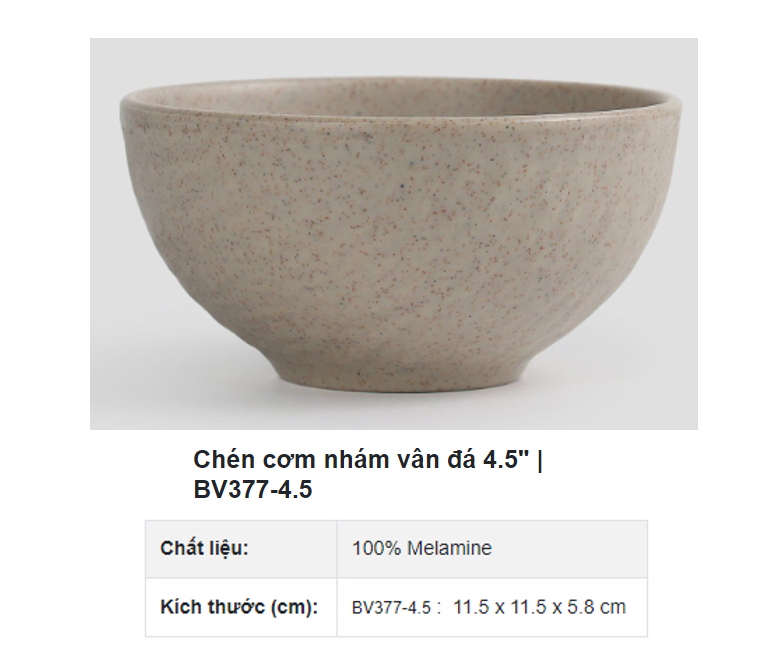The height and width of the screenshot is (667, 776).
Task: Click the Chất liệu: label cell
Action: [x=241, y=549]
